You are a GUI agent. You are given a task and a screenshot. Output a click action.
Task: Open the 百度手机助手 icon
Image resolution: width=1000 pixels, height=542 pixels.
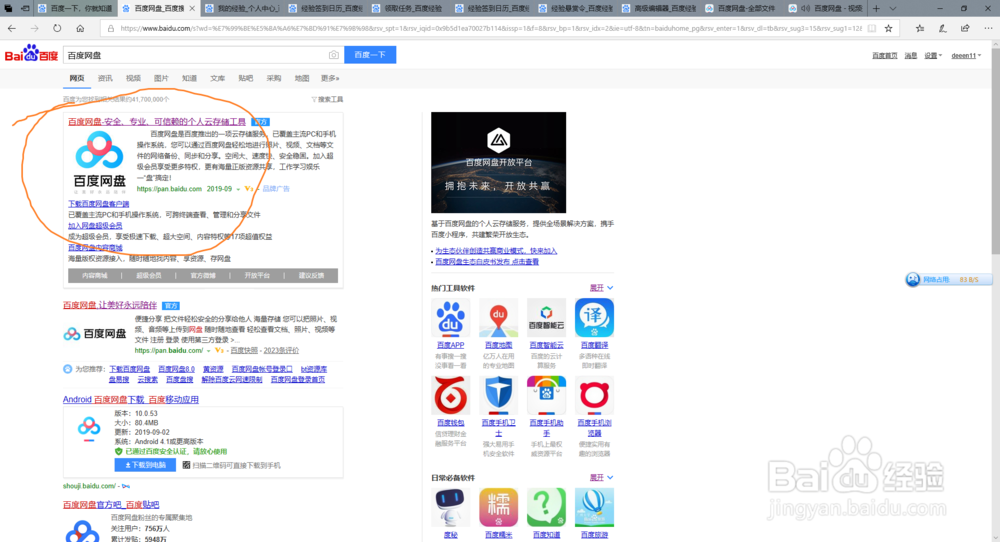click(x=546, y=395)
